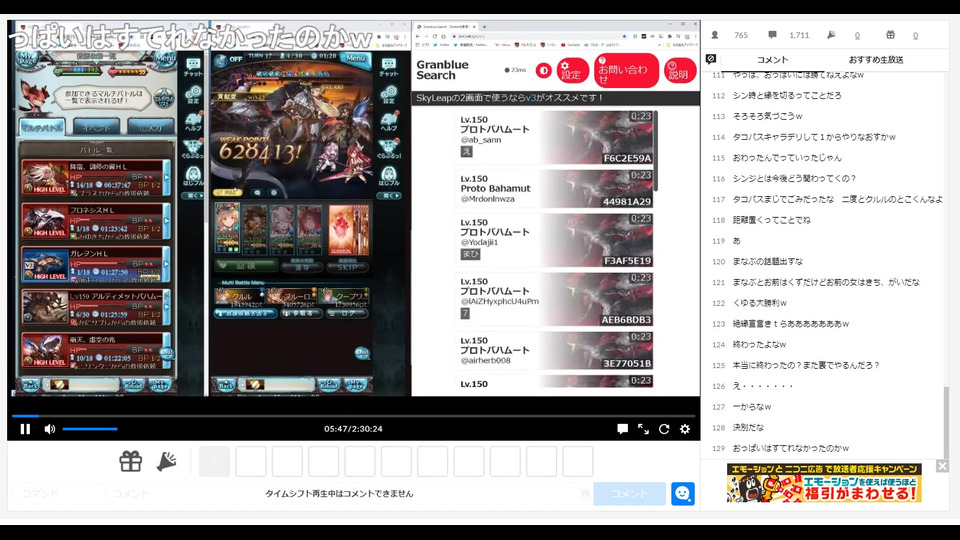Click the gift points icon in stats row
The width and height of the screenshot is (960, 540).
coord(890,35)
